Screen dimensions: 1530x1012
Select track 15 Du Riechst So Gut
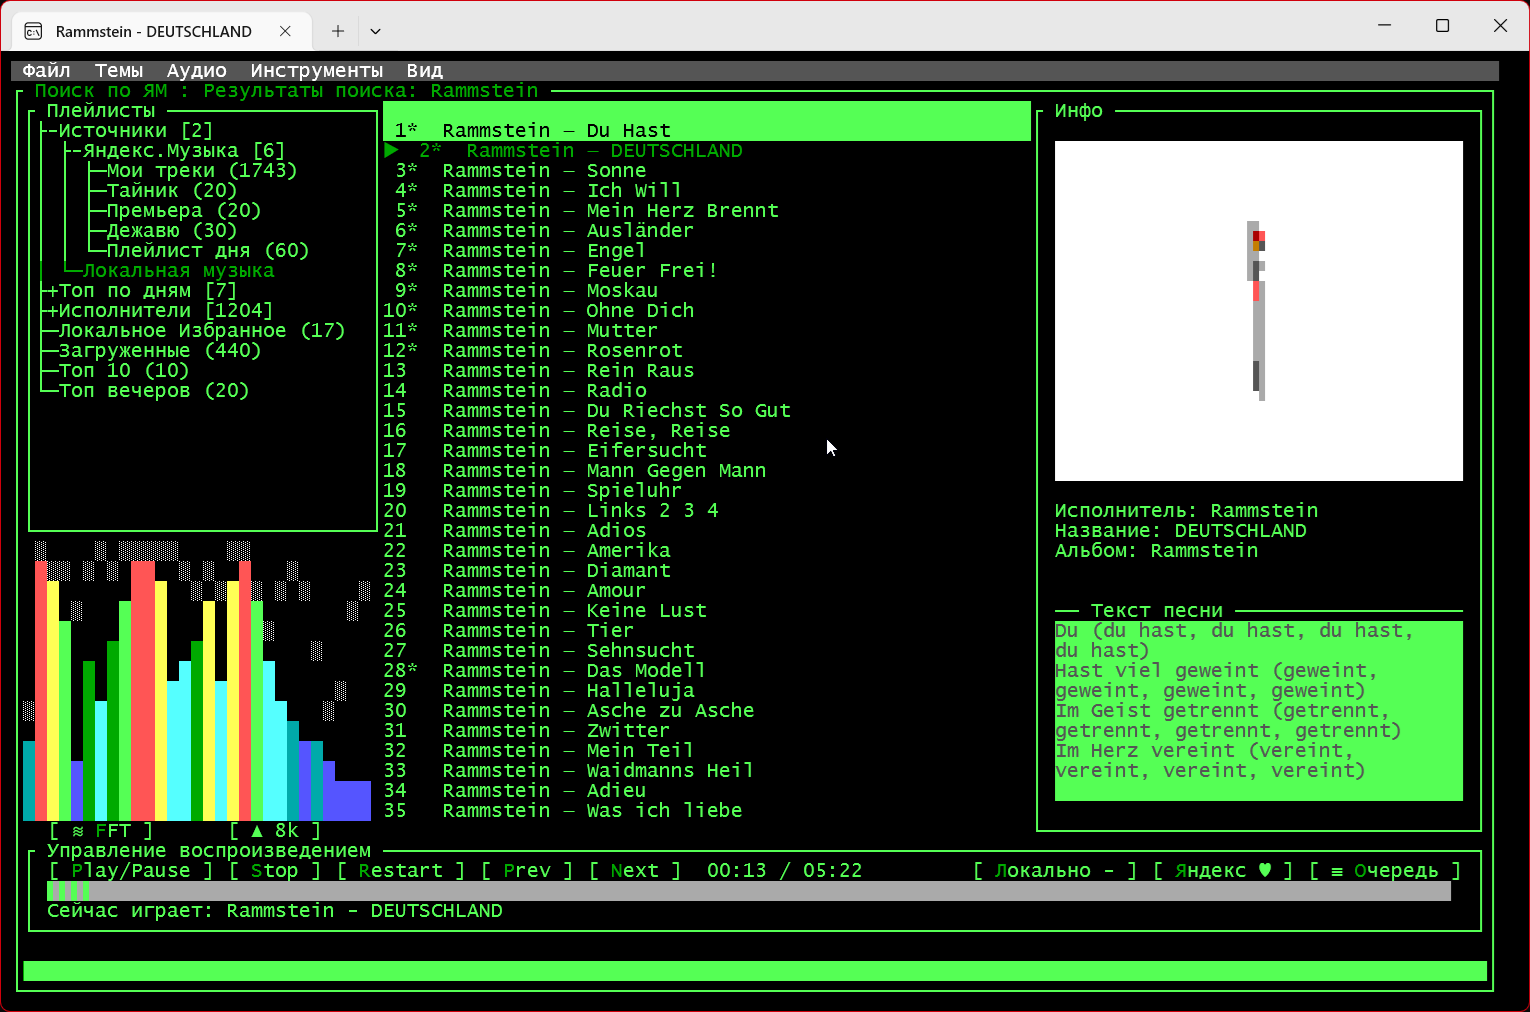(x=707, y=411)
